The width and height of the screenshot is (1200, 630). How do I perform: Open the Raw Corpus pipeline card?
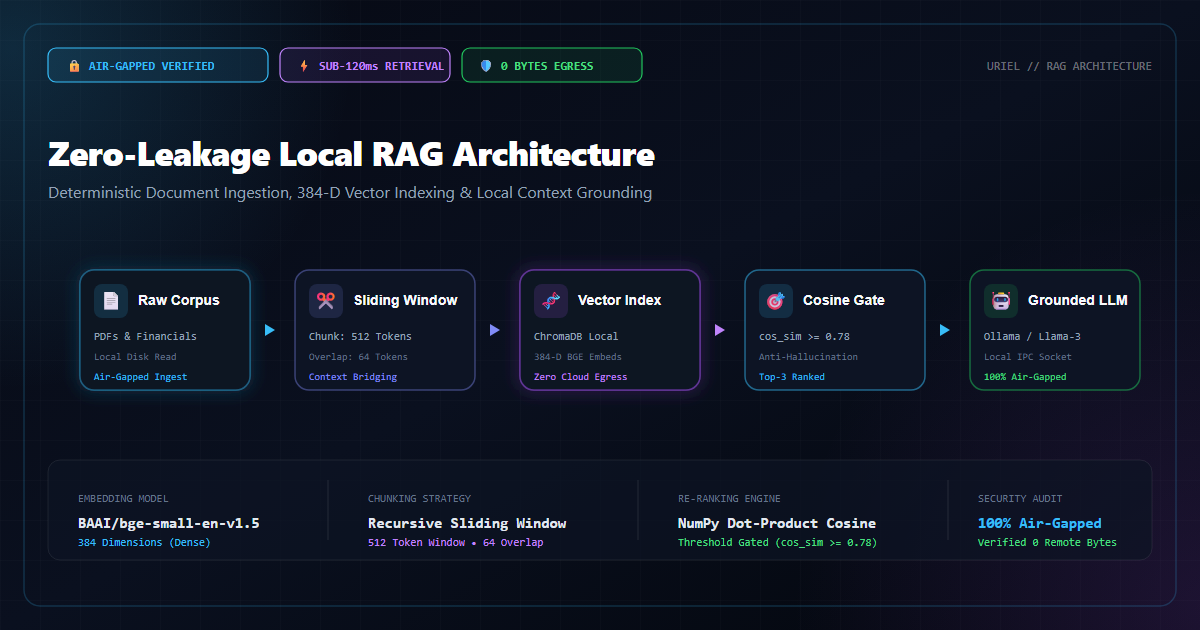165,330
